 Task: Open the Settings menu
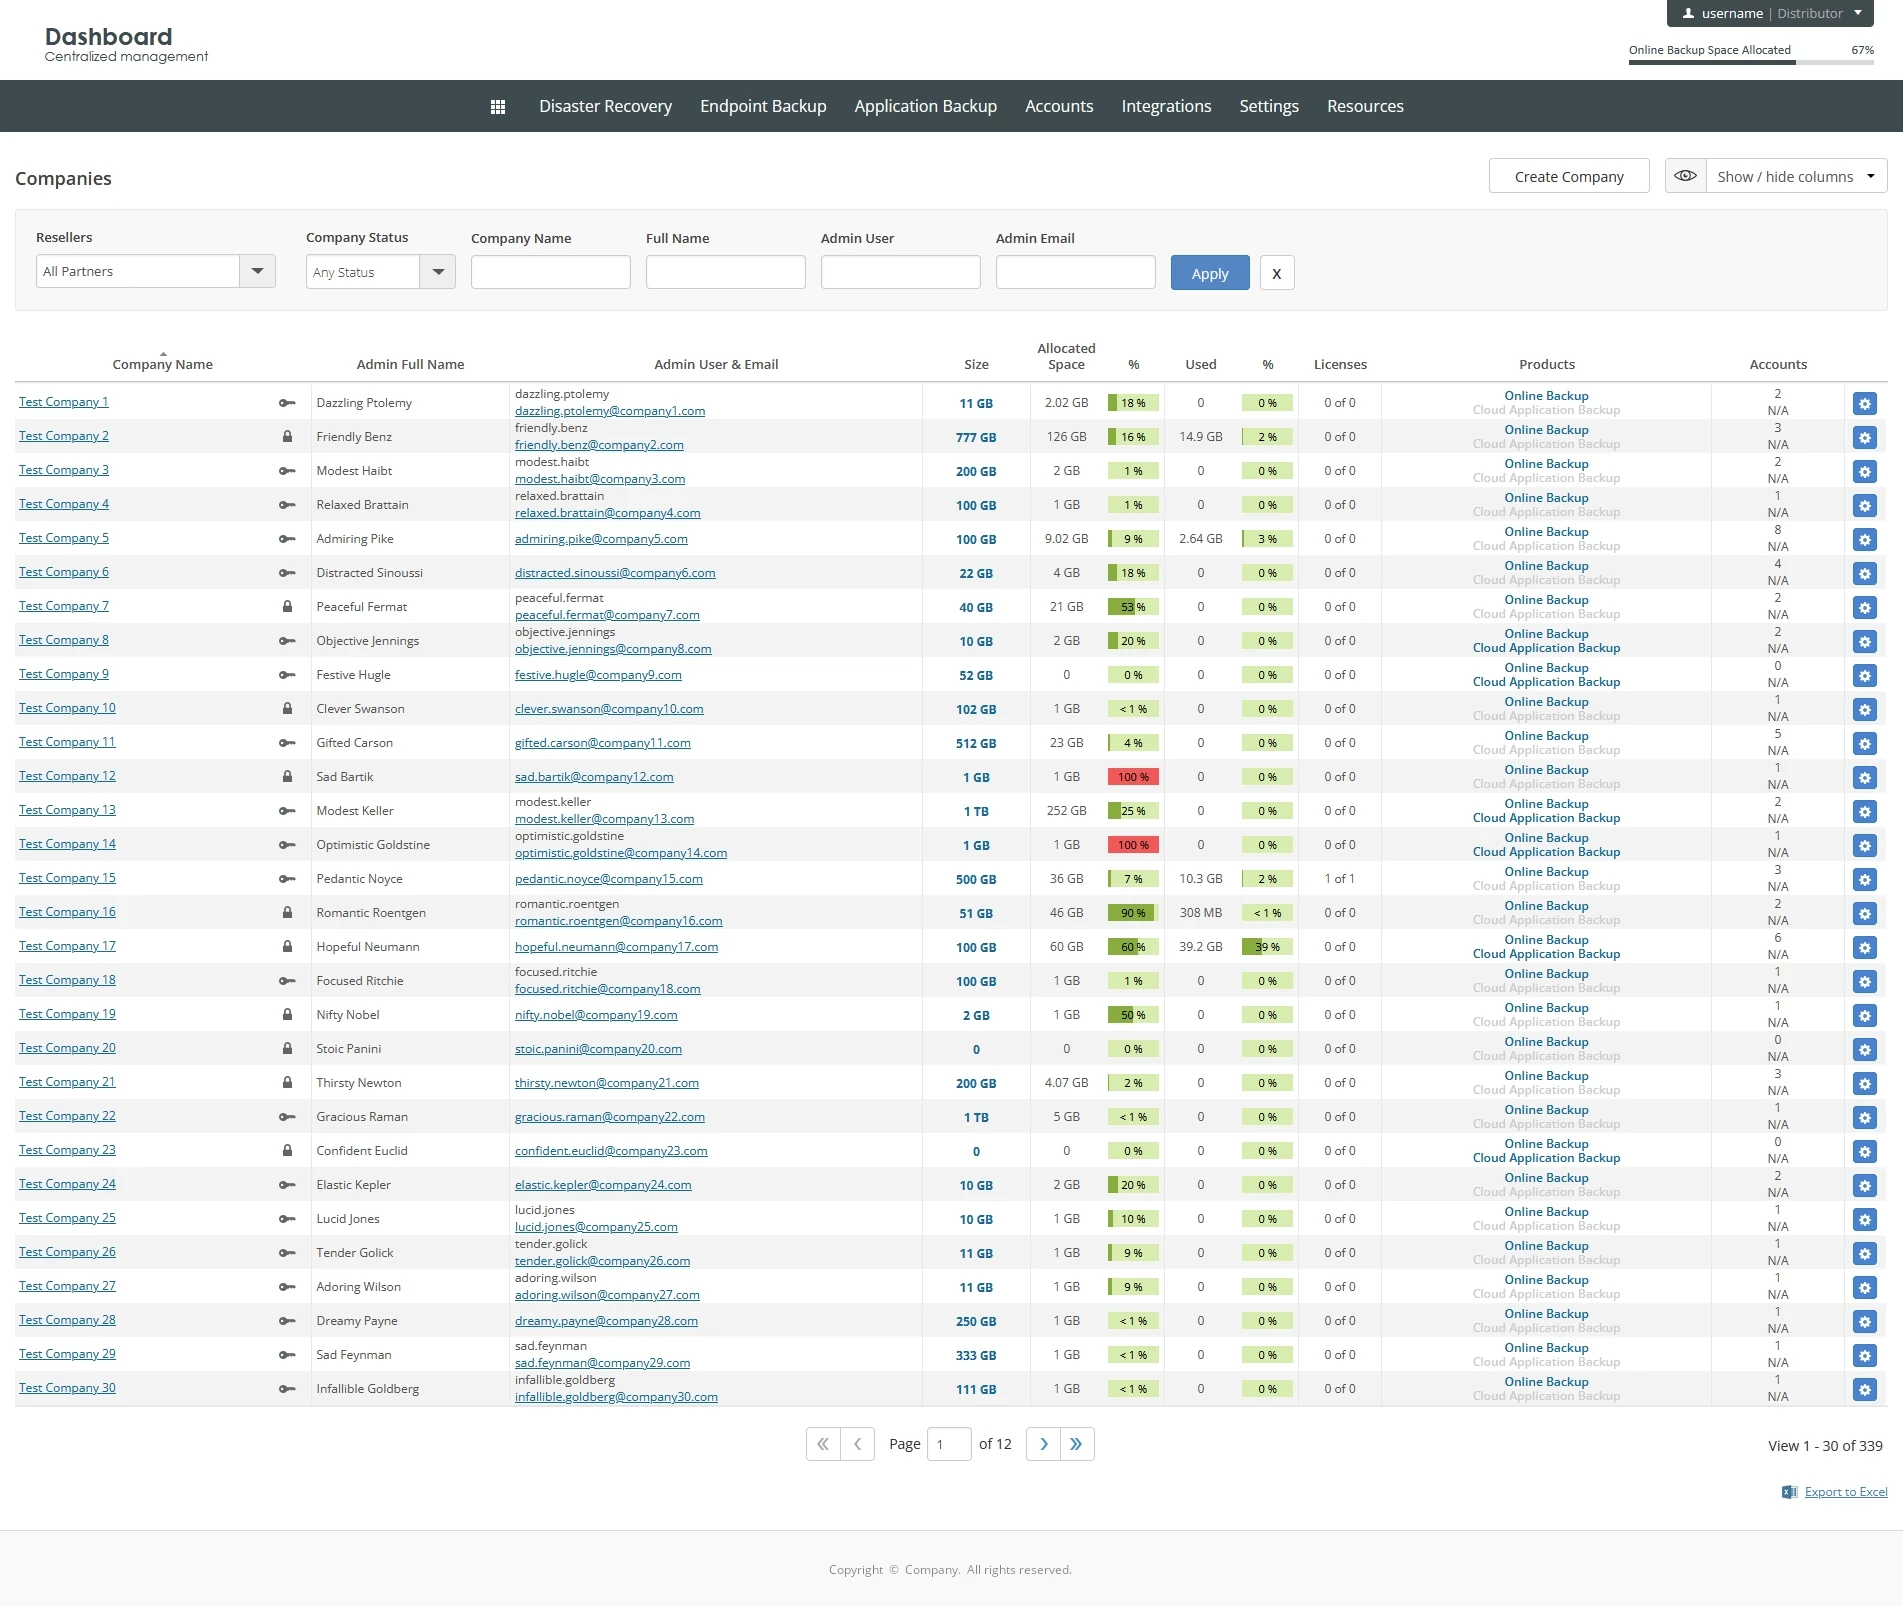(1269, 106)
